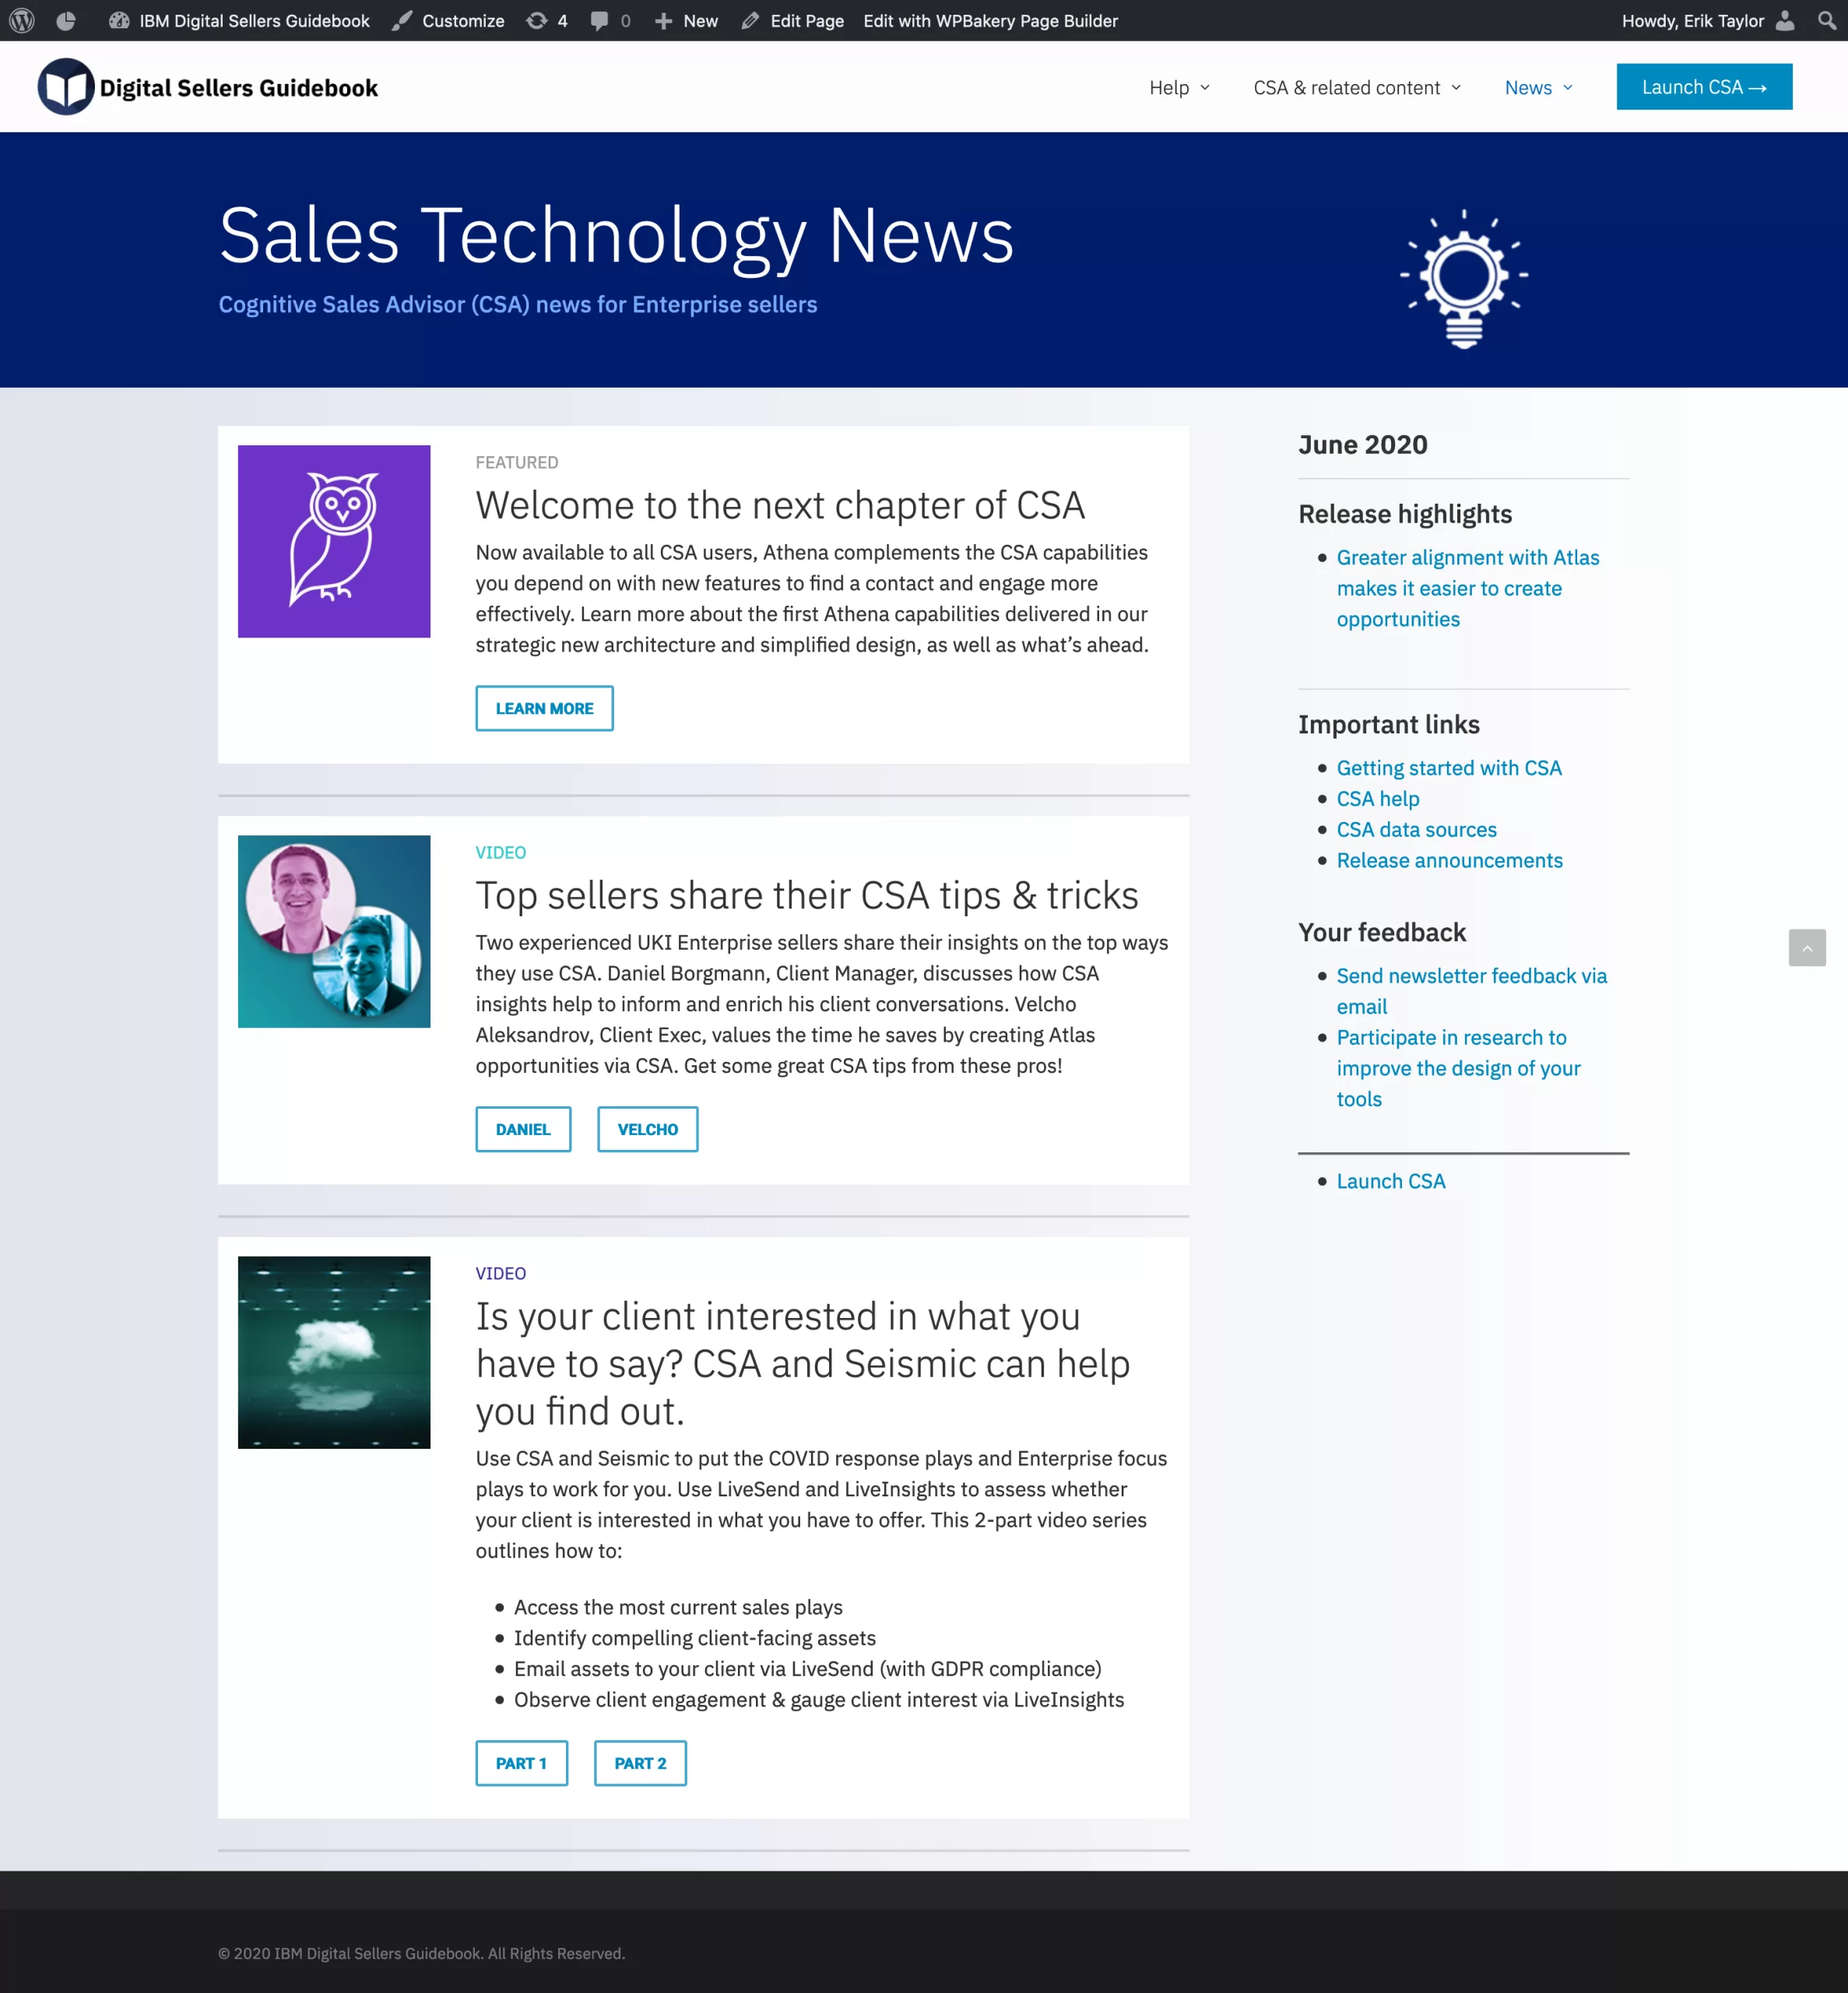
Task: Open Welcome to the next chapter of CSA headline
Action: pyautogui.click(x=780, y=505)
